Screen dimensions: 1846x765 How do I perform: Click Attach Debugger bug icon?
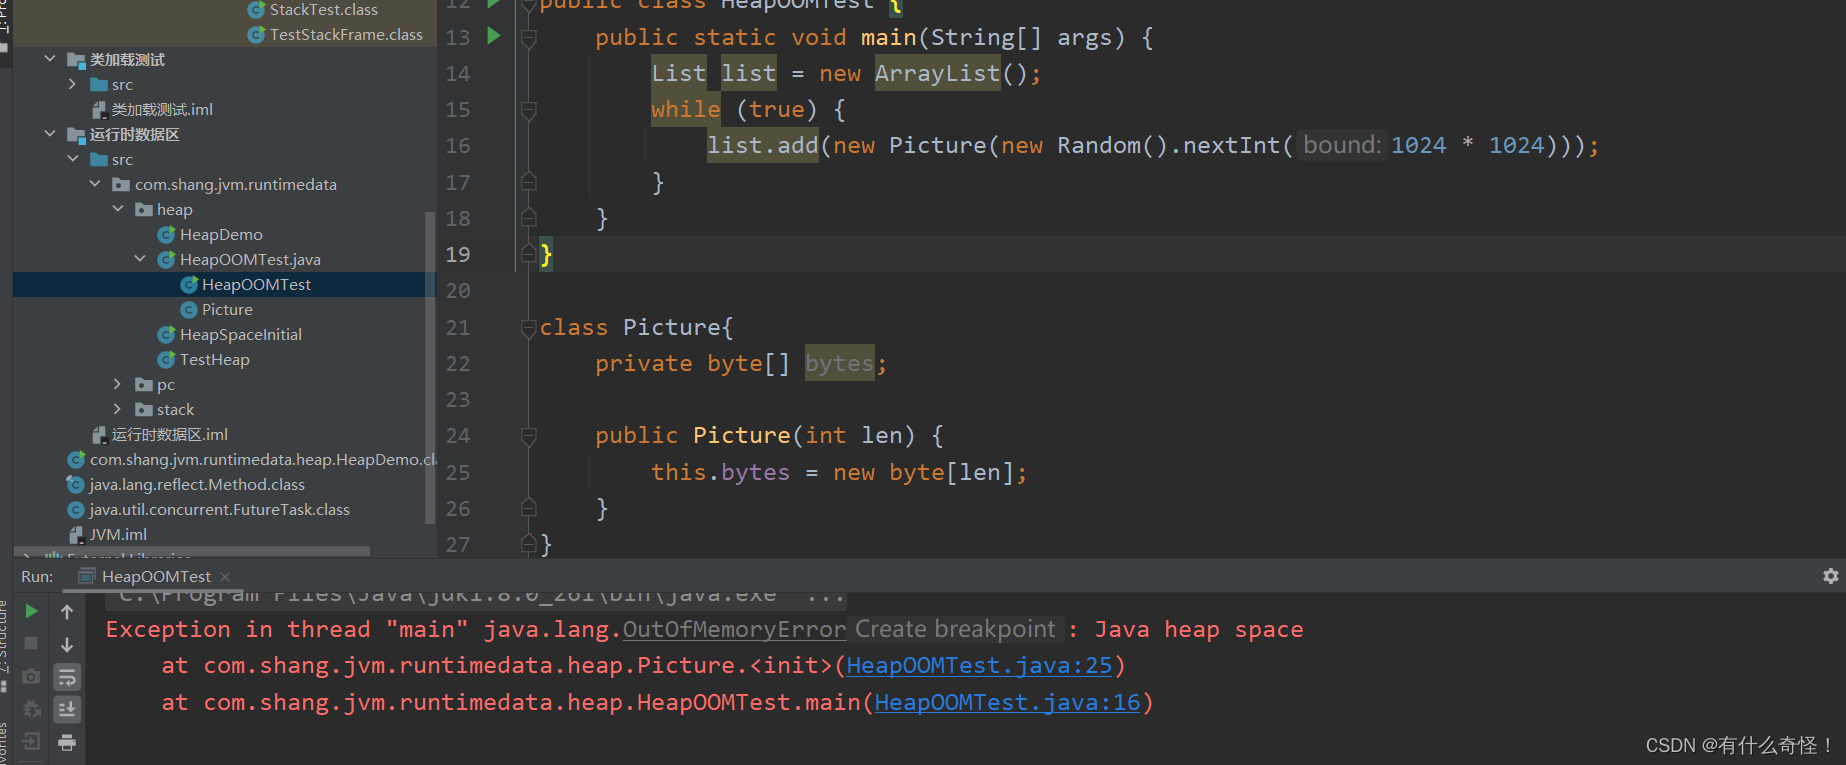[x=31, y=709]
